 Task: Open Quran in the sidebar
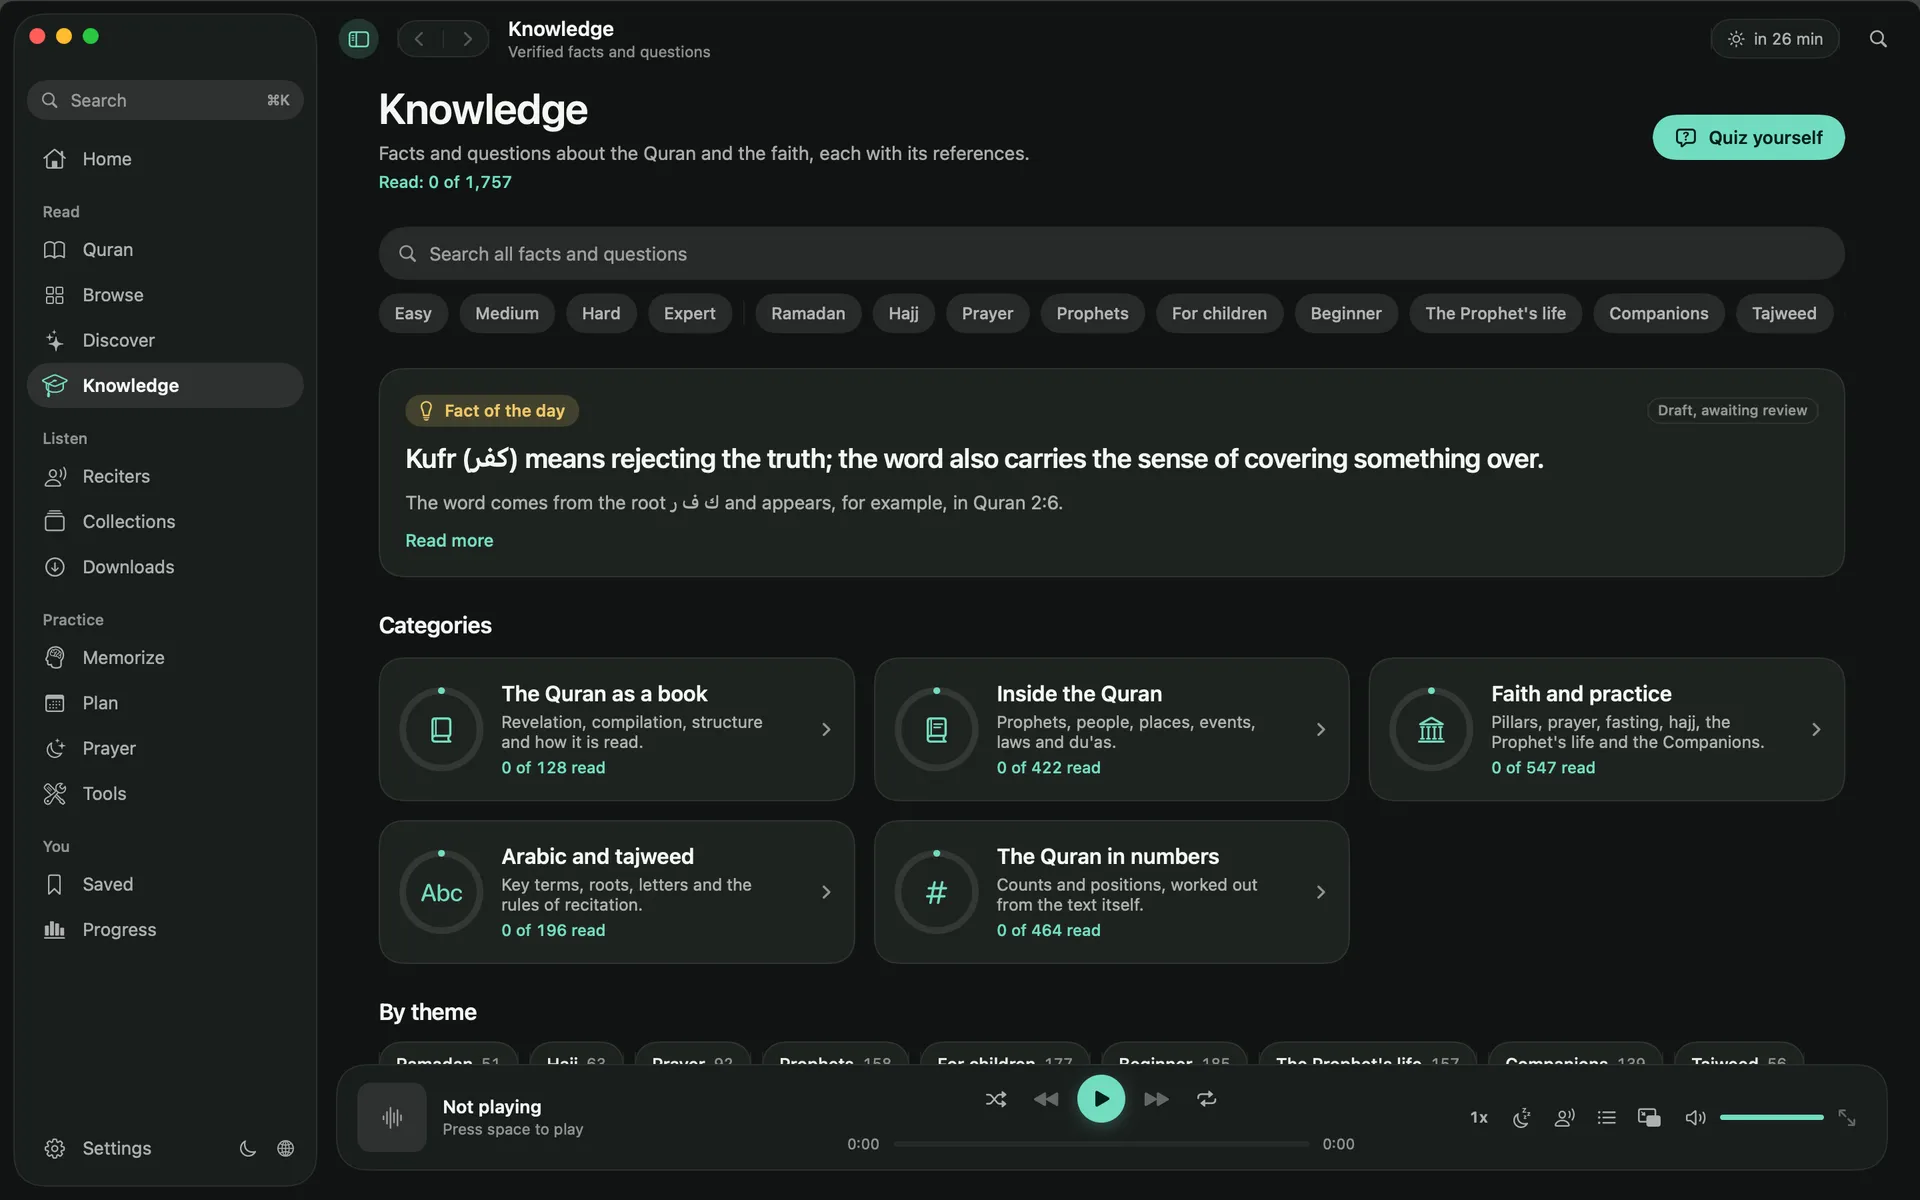pos(165,250)
